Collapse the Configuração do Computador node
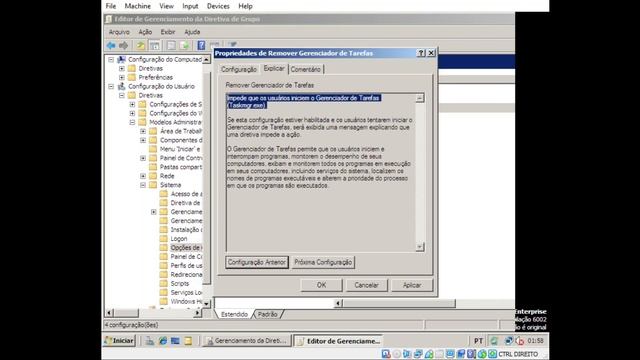Viewport: 640px width, 360px height. click(111, 60)
